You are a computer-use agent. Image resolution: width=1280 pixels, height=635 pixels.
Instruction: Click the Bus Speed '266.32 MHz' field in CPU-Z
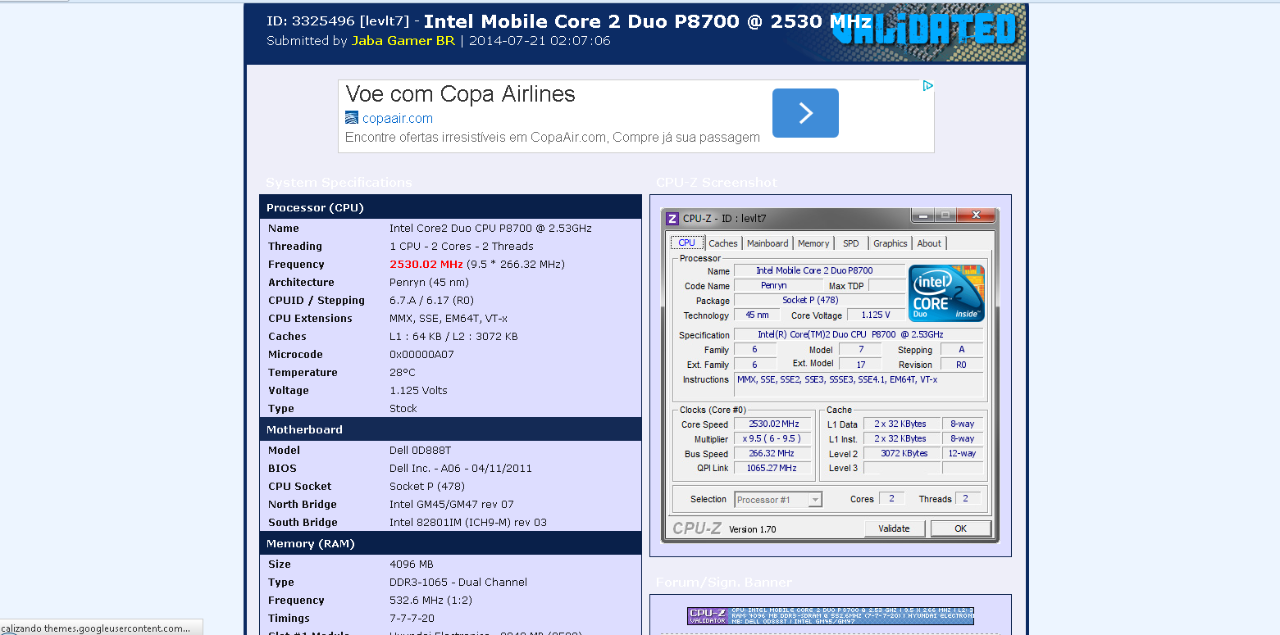[773, 453]
